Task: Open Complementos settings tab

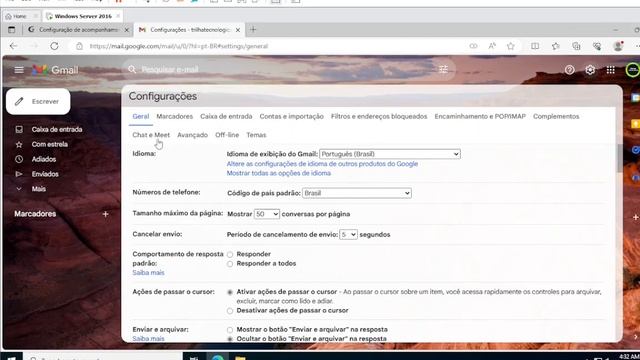Action: tap(556, 116)
